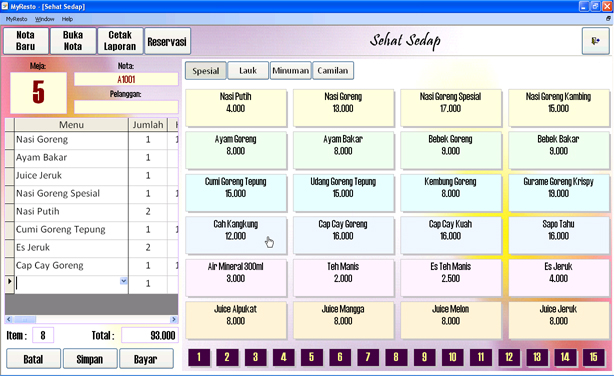
Task: Add Cap Cay Kuah tile
Action: tap(451, 235)
